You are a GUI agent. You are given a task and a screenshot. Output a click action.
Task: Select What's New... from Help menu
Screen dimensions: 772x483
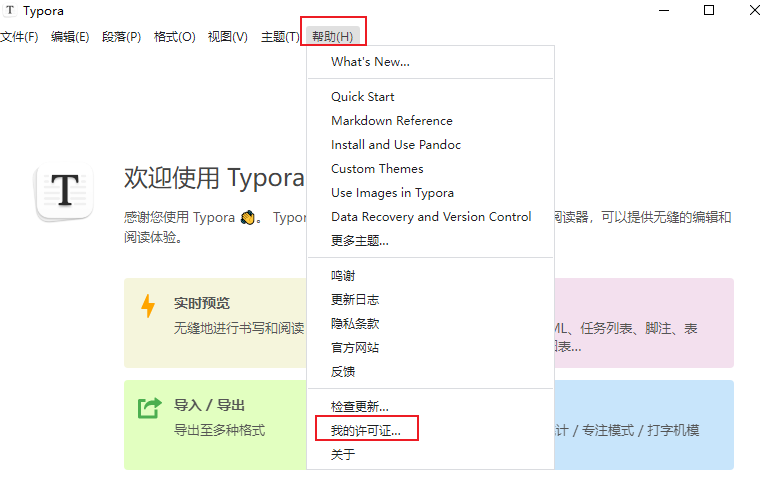pos(370,62)
